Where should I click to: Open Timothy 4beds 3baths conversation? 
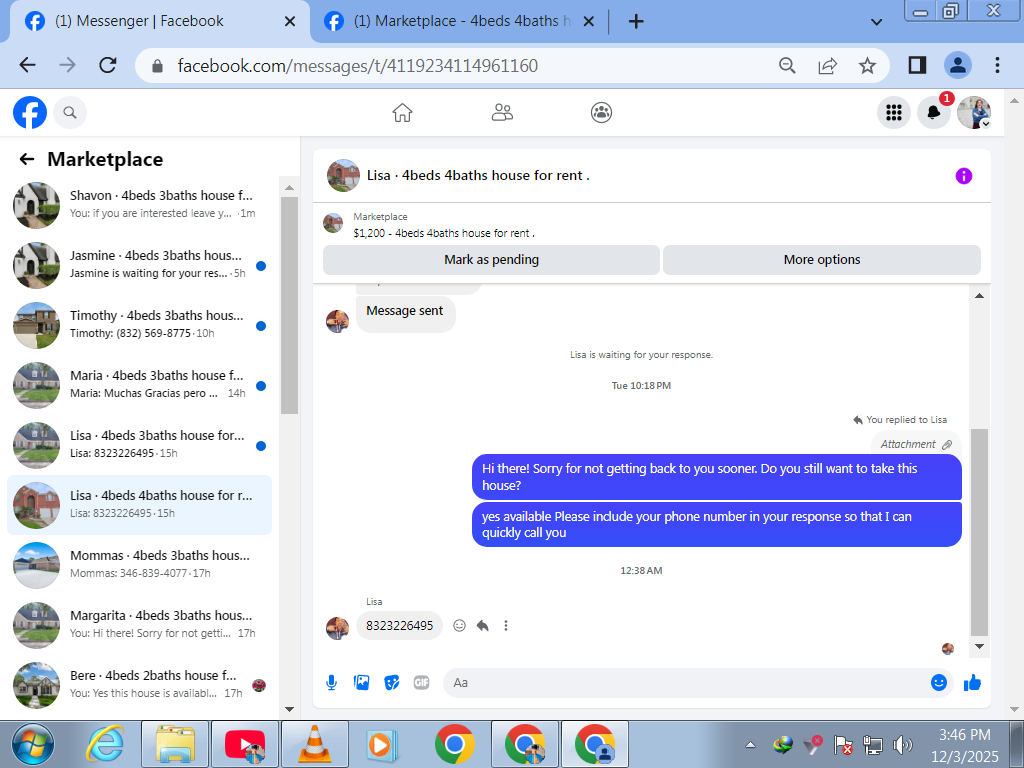click(x=139, y=325)
